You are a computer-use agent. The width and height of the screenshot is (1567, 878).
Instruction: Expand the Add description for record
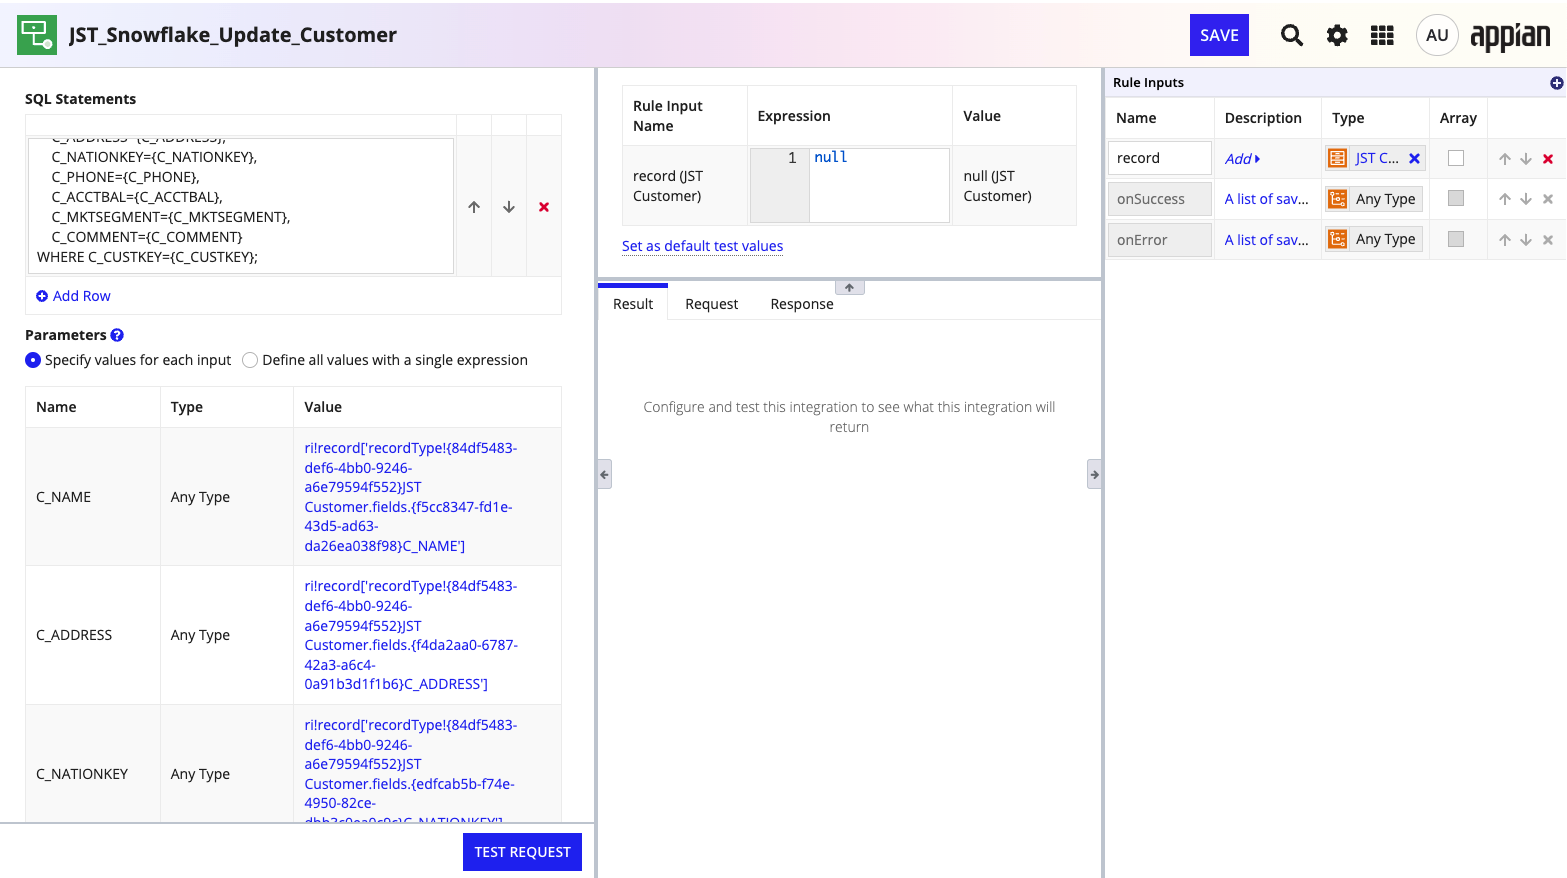pyautogui.click(x=1242, y=159)
